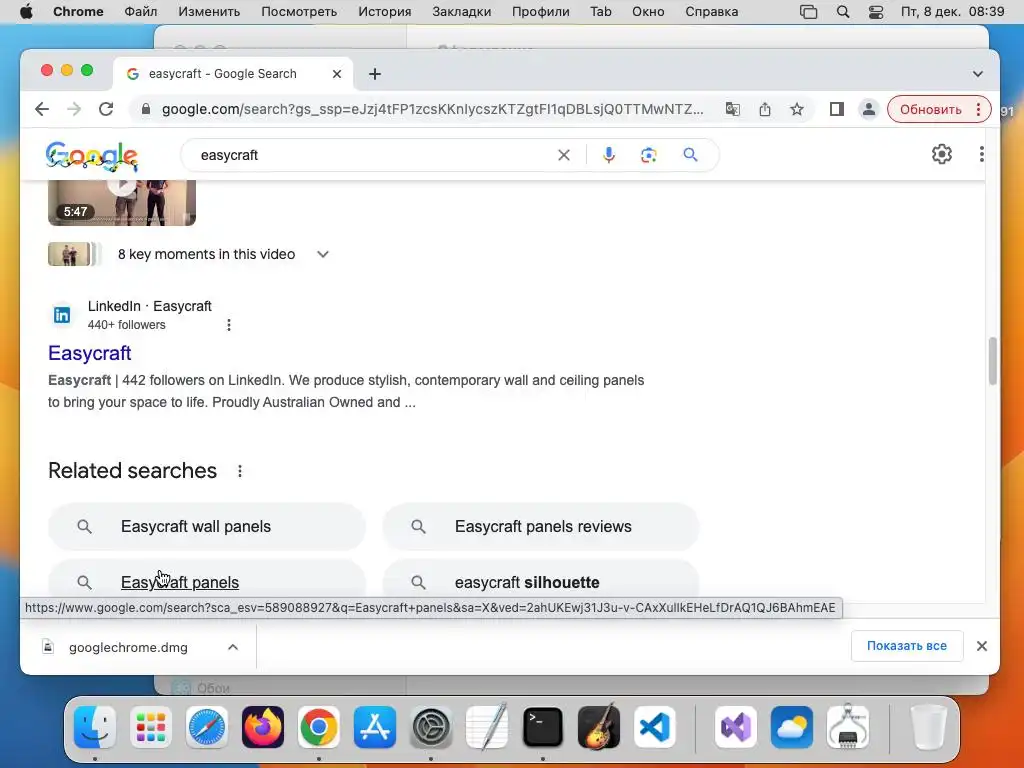Share this page via share icon
The height and width of the screenshot is (768, 1024).
click(765, 109)
